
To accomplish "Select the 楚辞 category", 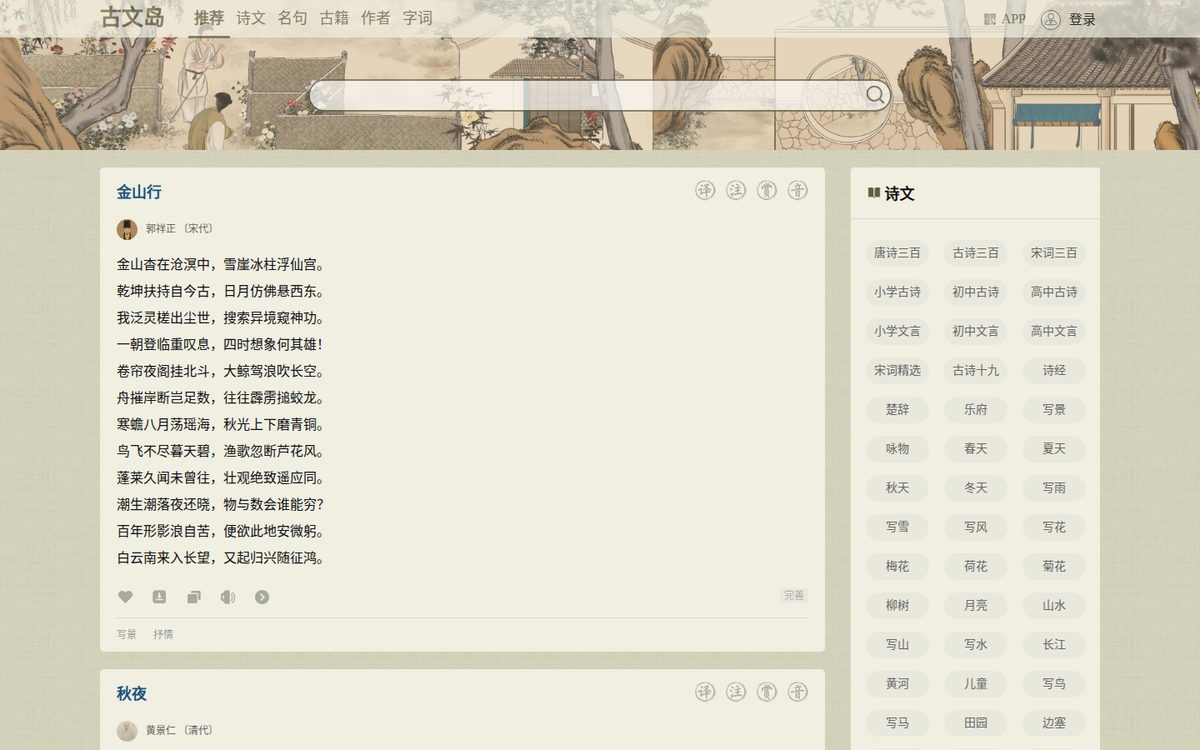I will pos(897,409).
